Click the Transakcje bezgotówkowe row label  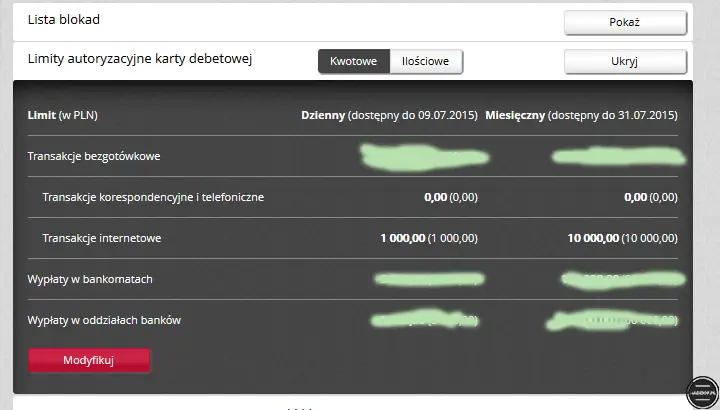(x=94, y=156)
